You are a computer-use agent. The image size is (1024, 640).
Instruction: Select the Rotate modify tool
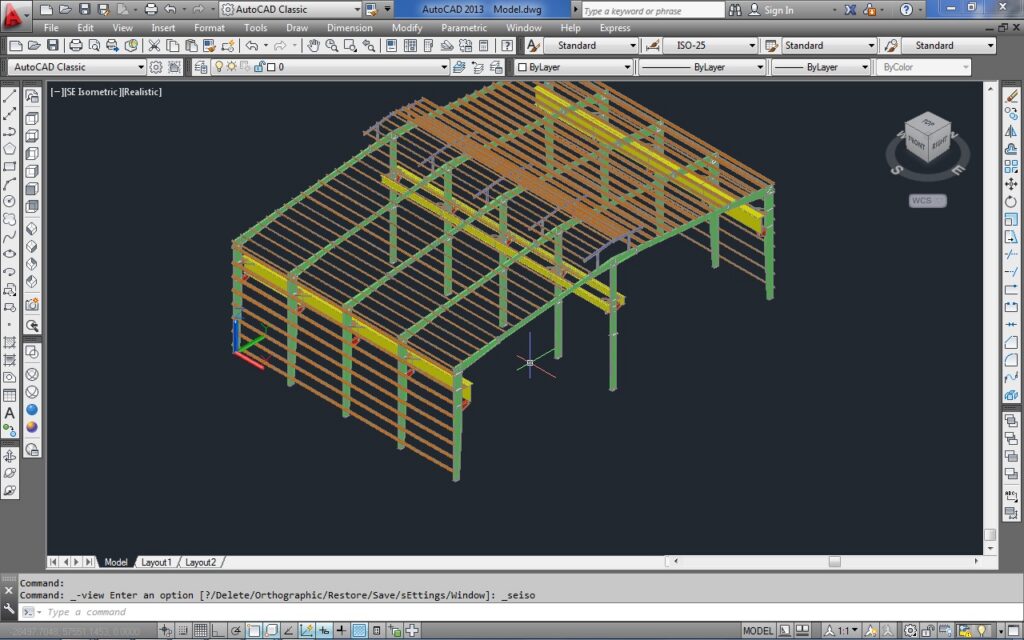1011,202
